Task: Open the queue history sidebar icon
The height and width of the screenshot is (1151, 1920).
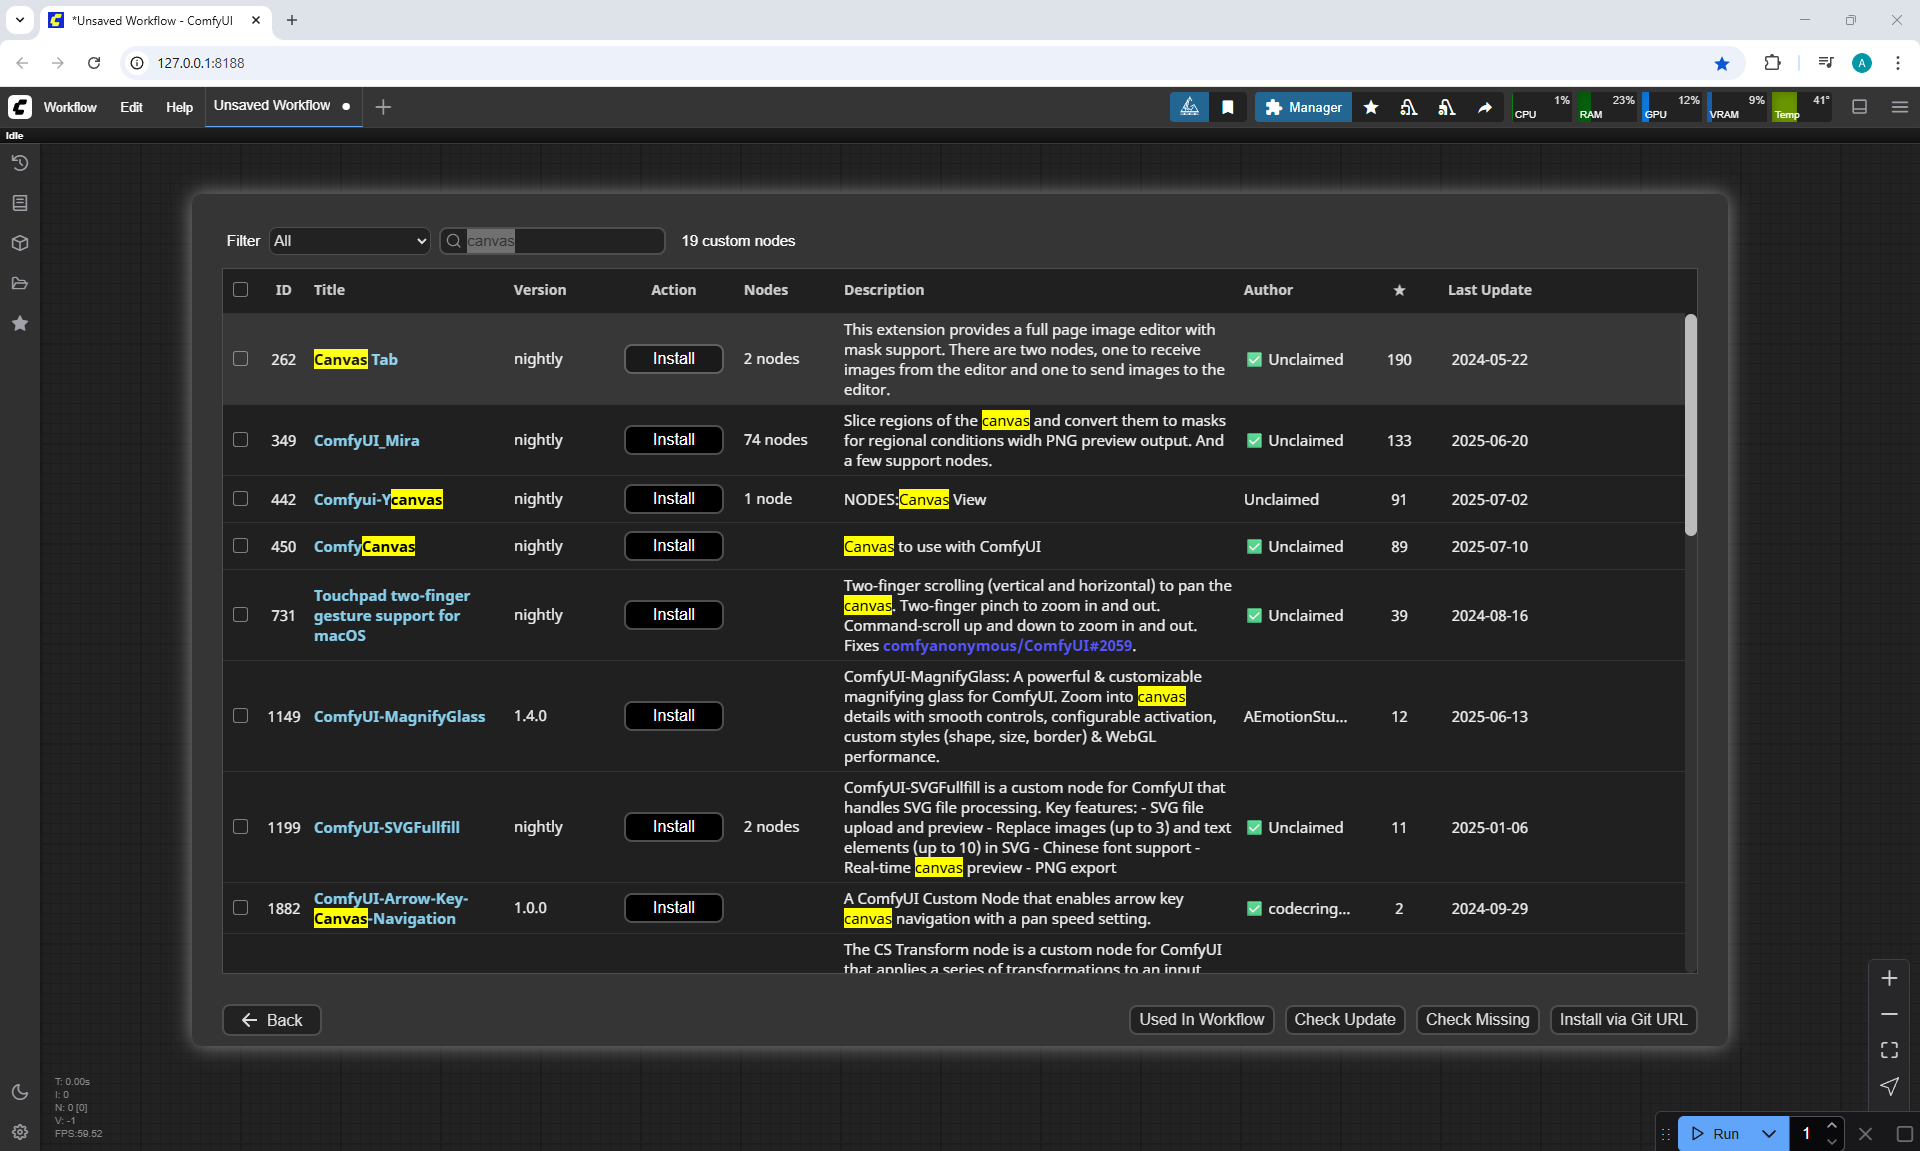Action: (x=19, y=163)
